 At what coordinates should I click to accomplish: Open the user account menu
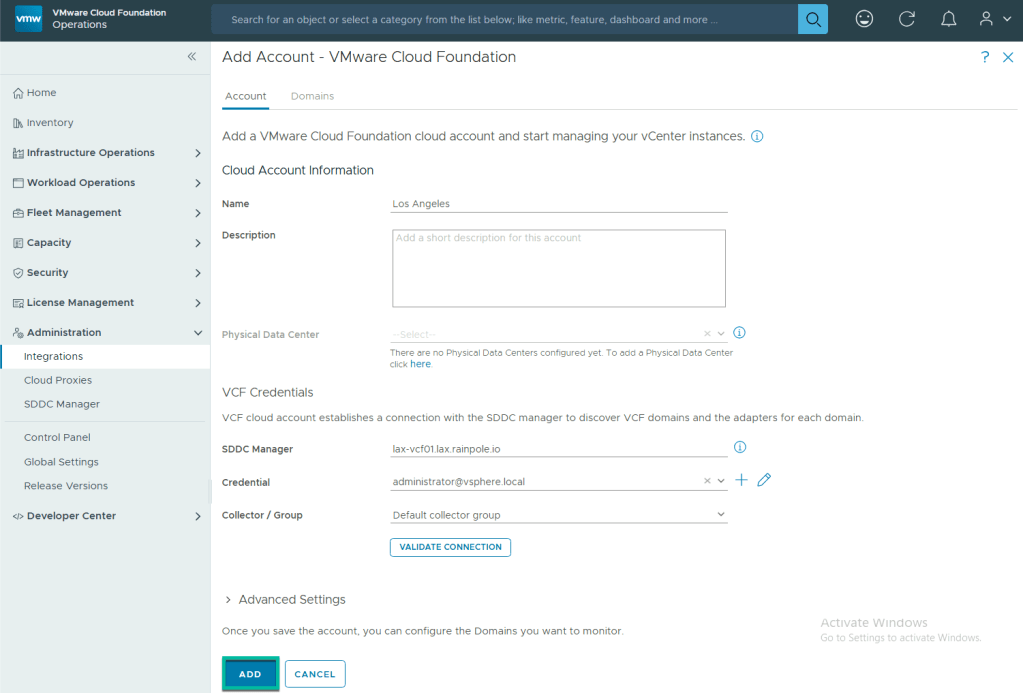pyautogui.click(x=994, y=19)
